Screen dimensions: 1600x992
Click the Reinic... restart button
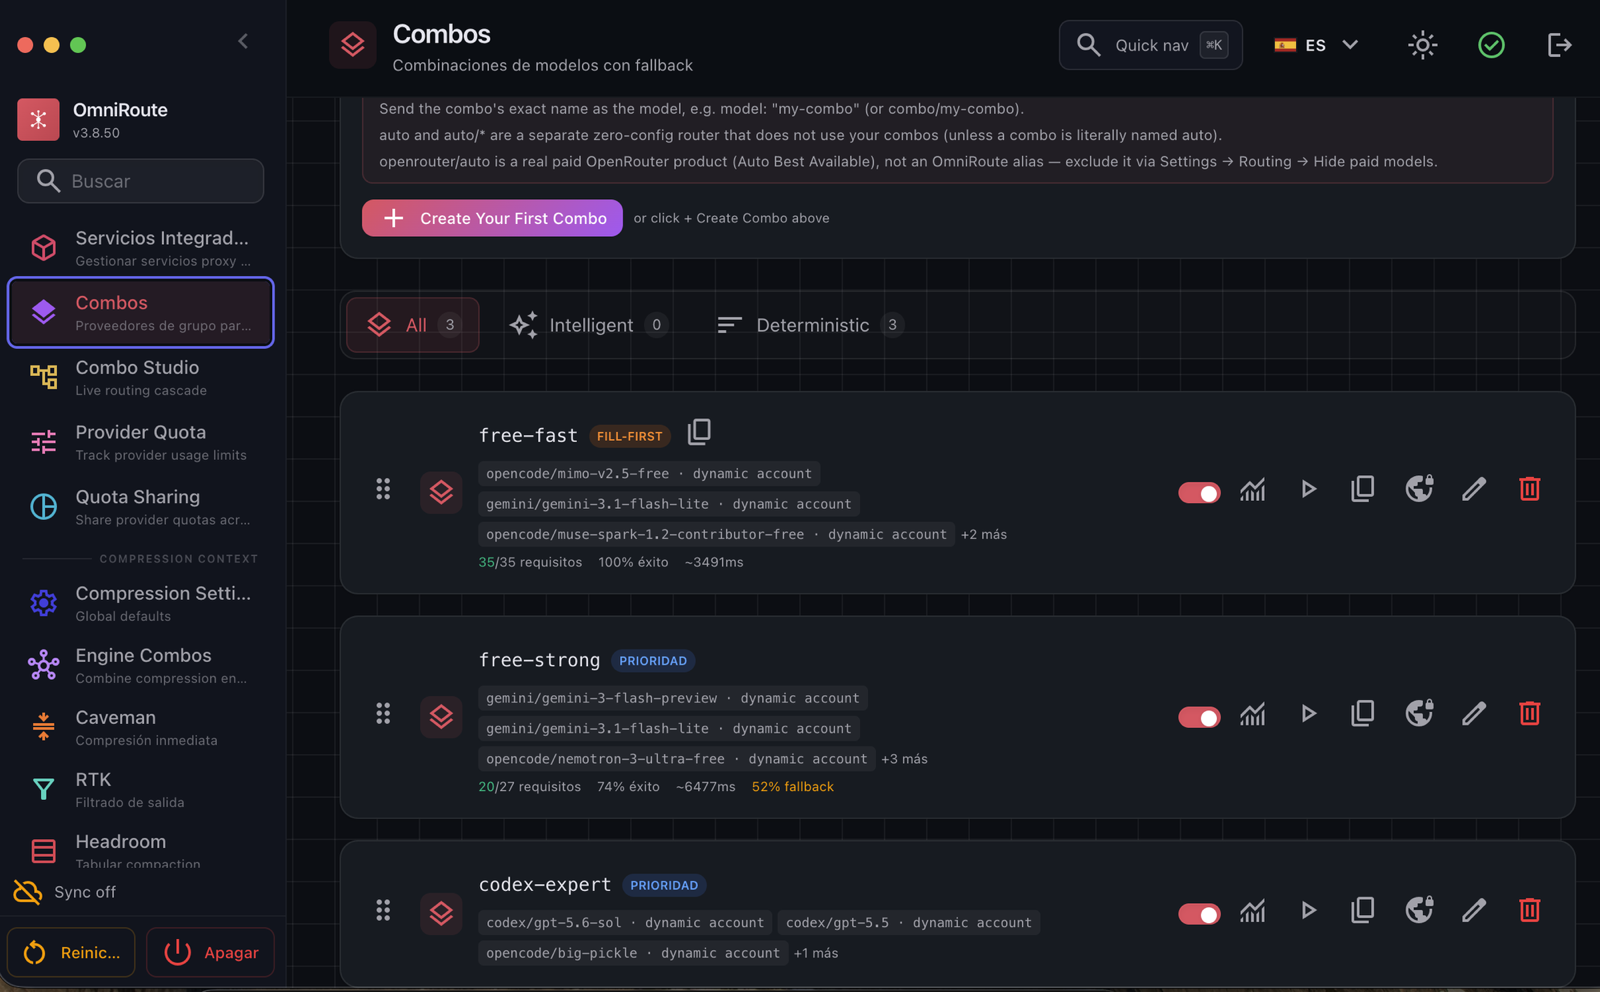coord(71,952)
